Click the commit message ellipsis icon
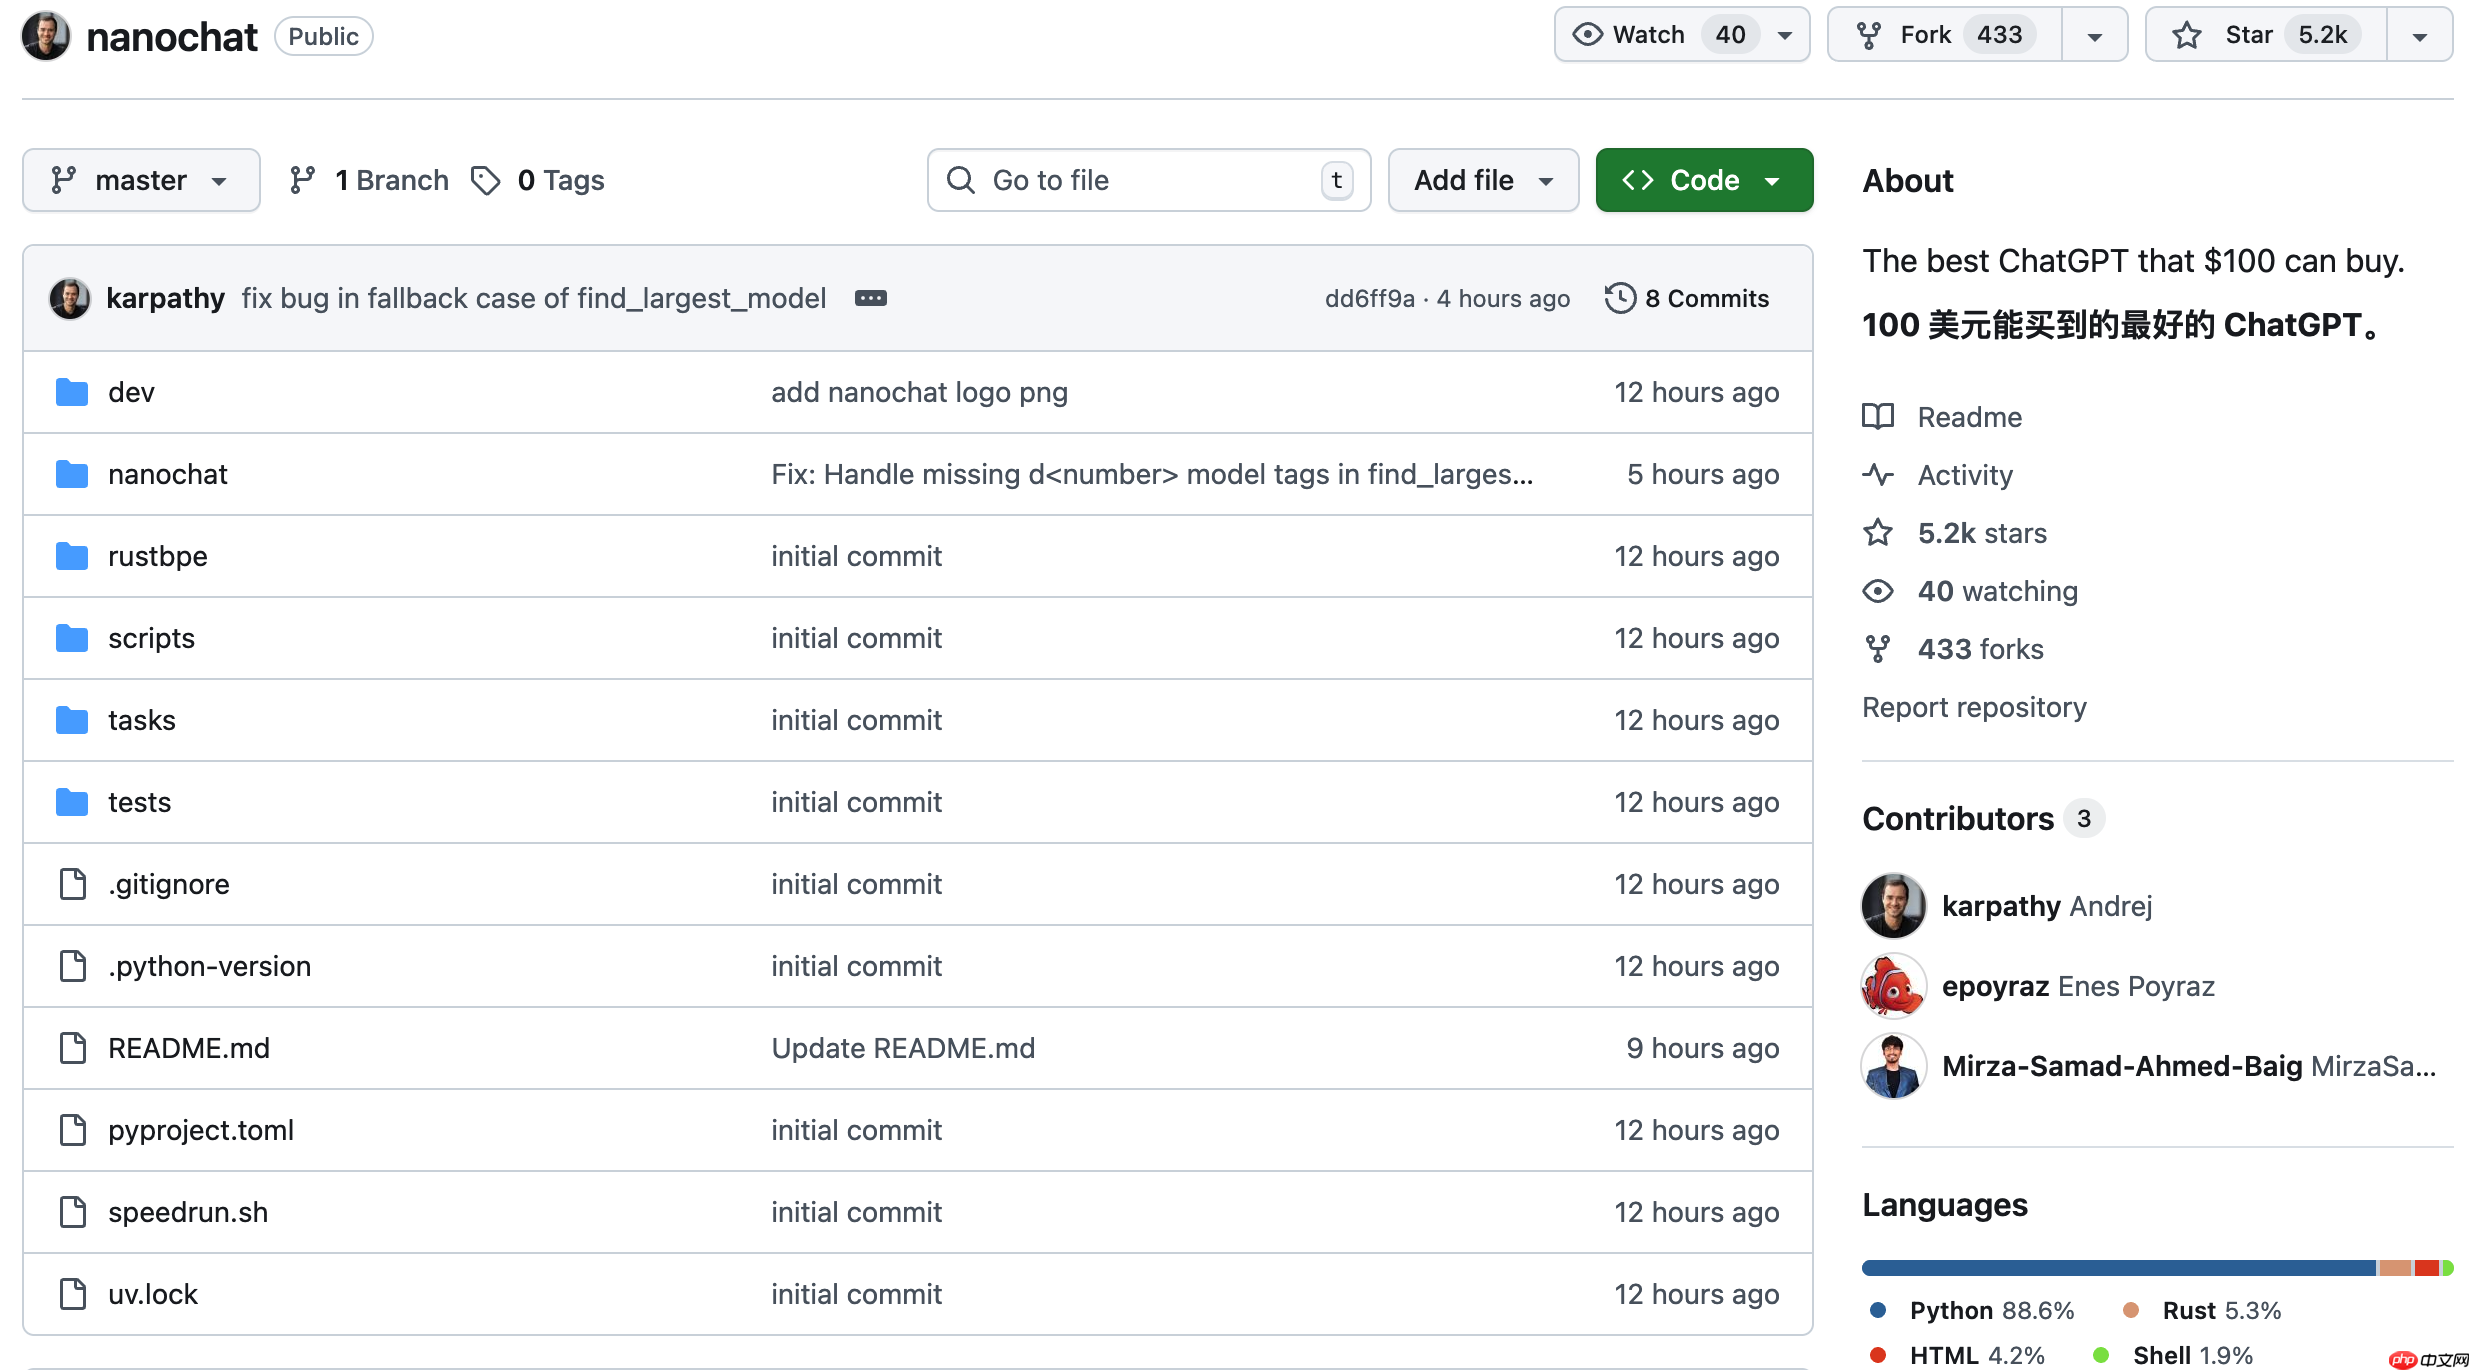This screenshot has height=1370, width=2470. click(870, 298)
